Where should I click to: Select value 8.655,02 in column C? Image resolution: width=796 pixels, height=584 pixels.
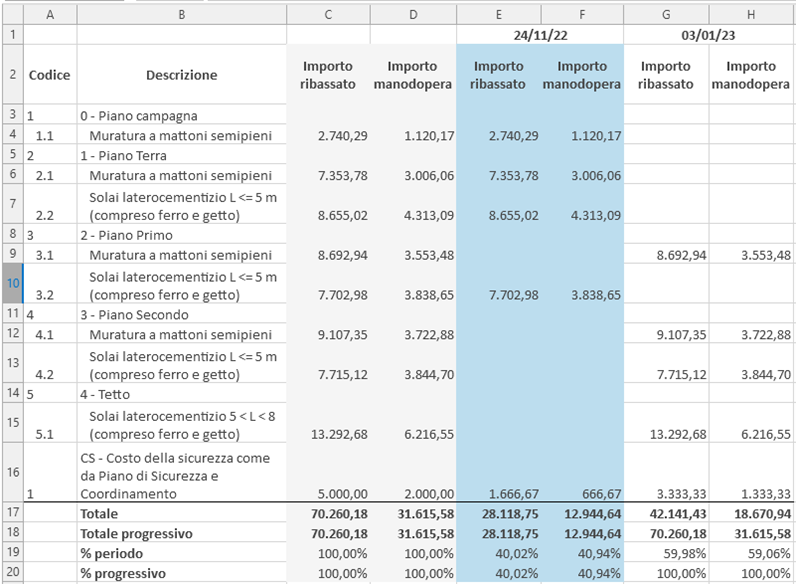pyautogui.click(x=328, y=204)
